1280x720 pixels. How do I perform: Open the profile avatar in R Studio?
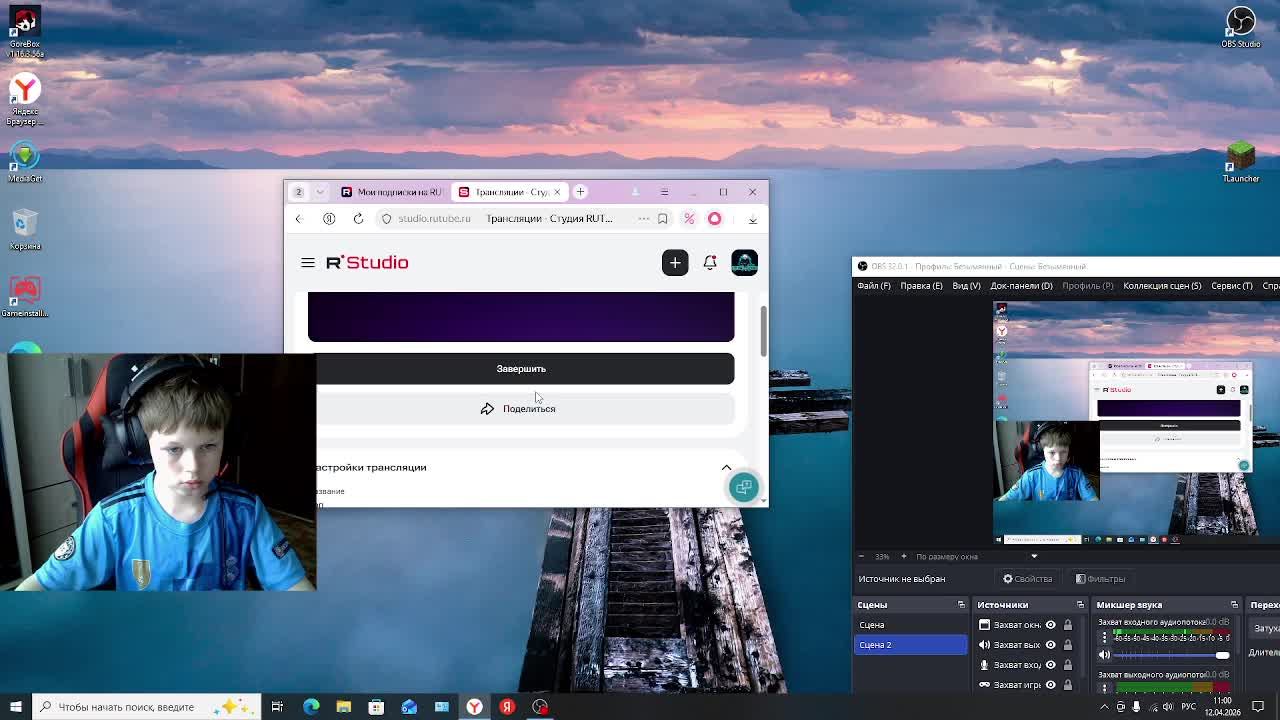coord(745,262)
